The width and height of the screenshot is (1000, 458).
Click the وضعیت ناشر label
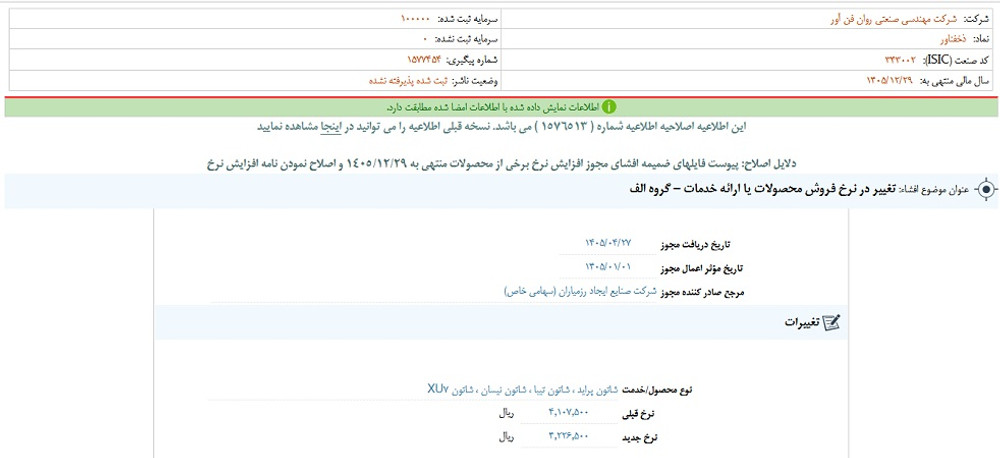coord(475,81)
